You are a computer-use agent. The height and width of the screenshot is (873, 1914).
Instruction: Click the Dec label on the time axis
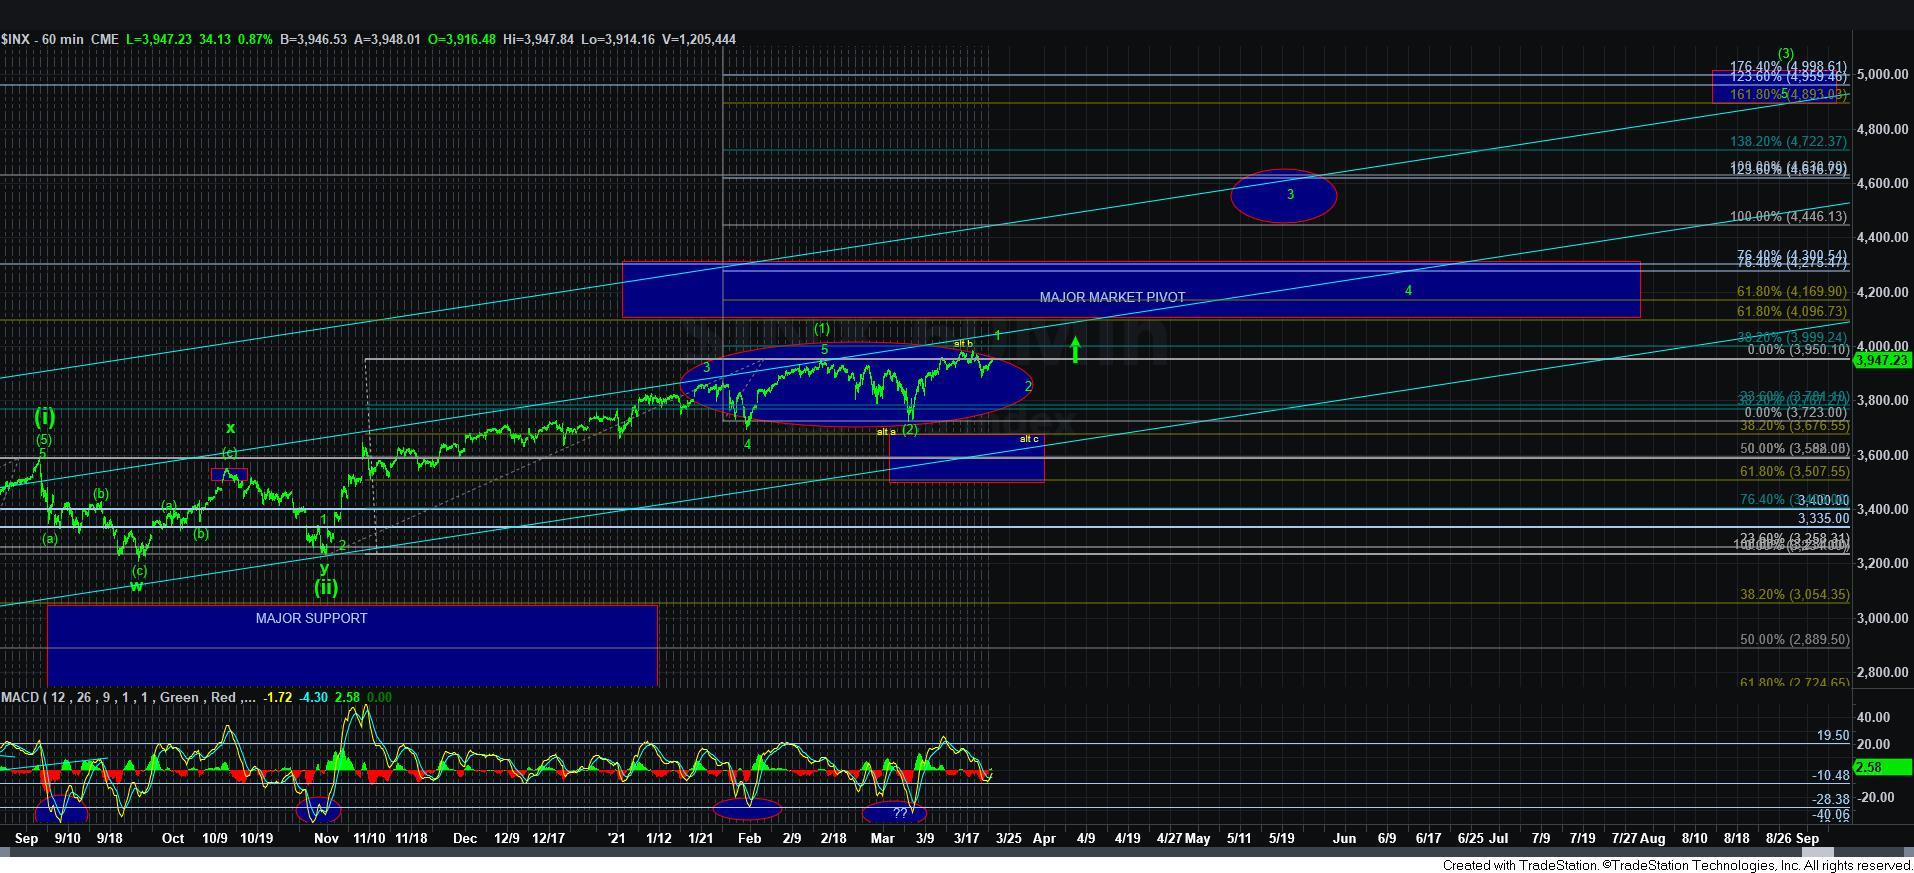pyautogui.click(x=464, y=839)
